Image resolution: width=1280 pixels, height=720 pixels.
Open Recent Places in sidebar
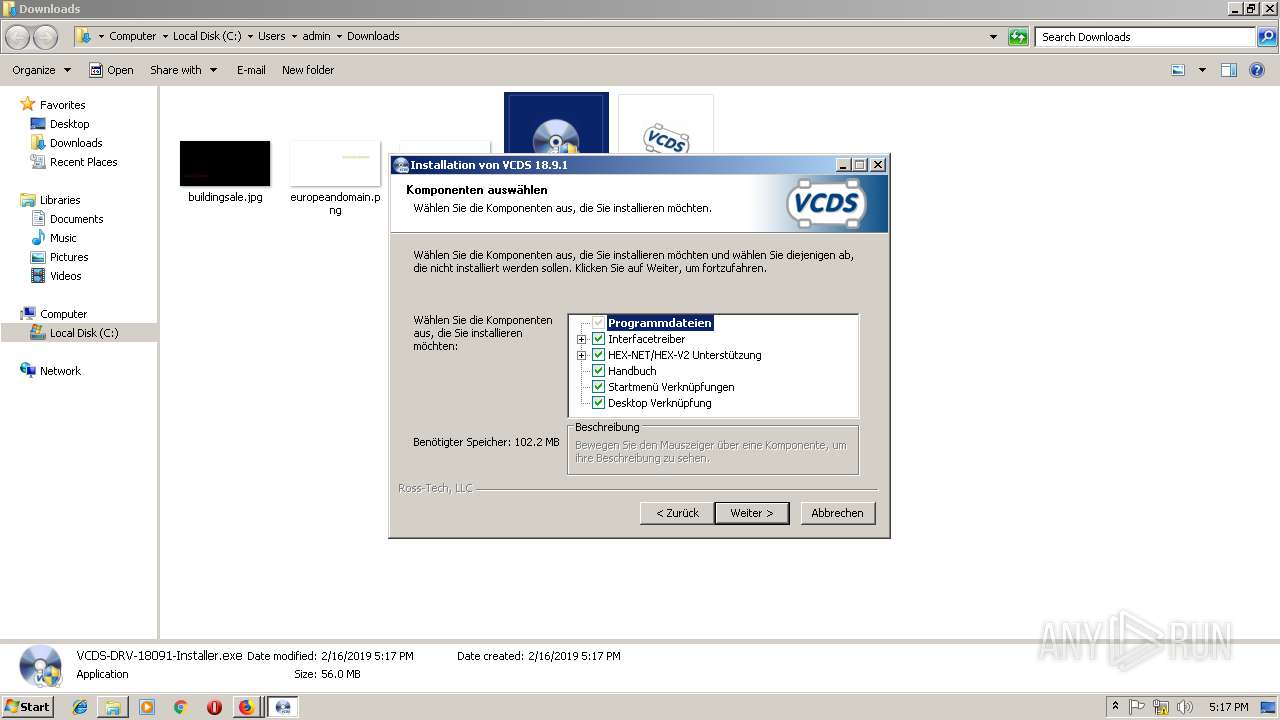pyautogui.click(x=83, y=162)
